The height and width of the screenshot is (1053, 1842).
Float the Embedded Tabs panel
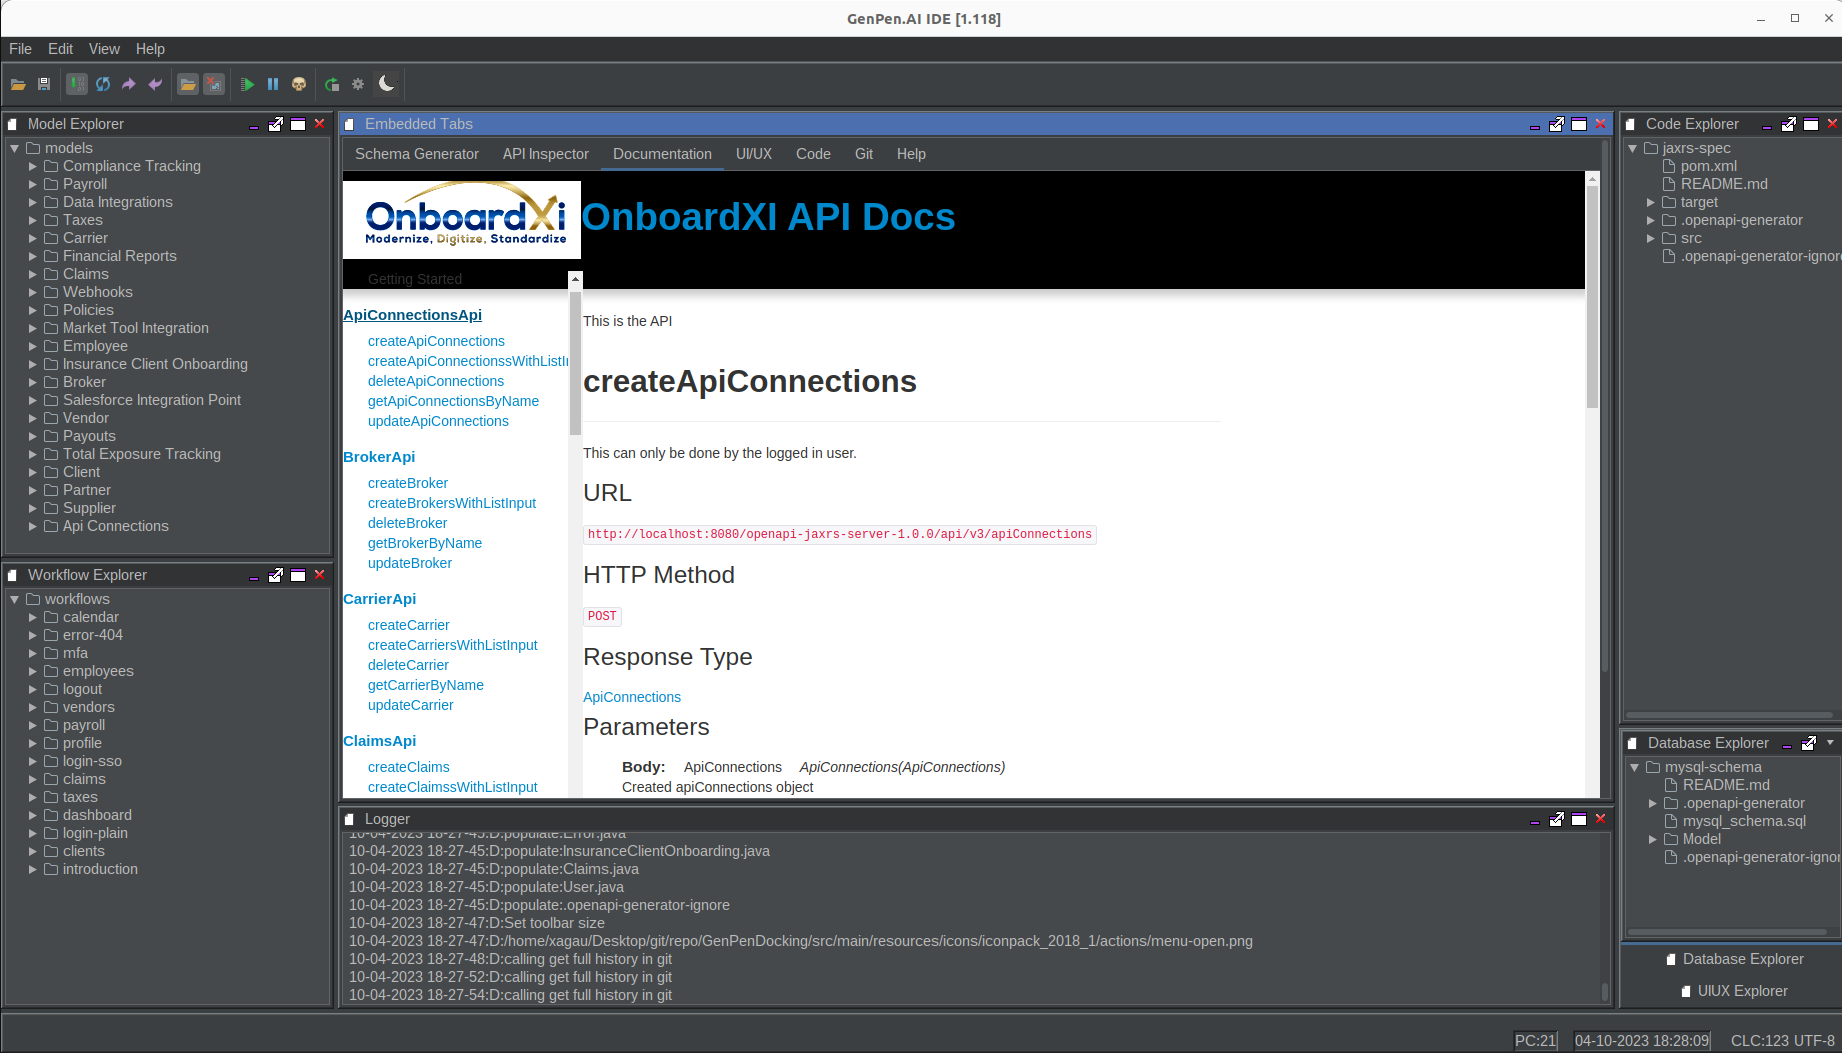[x=1557, y=124]
